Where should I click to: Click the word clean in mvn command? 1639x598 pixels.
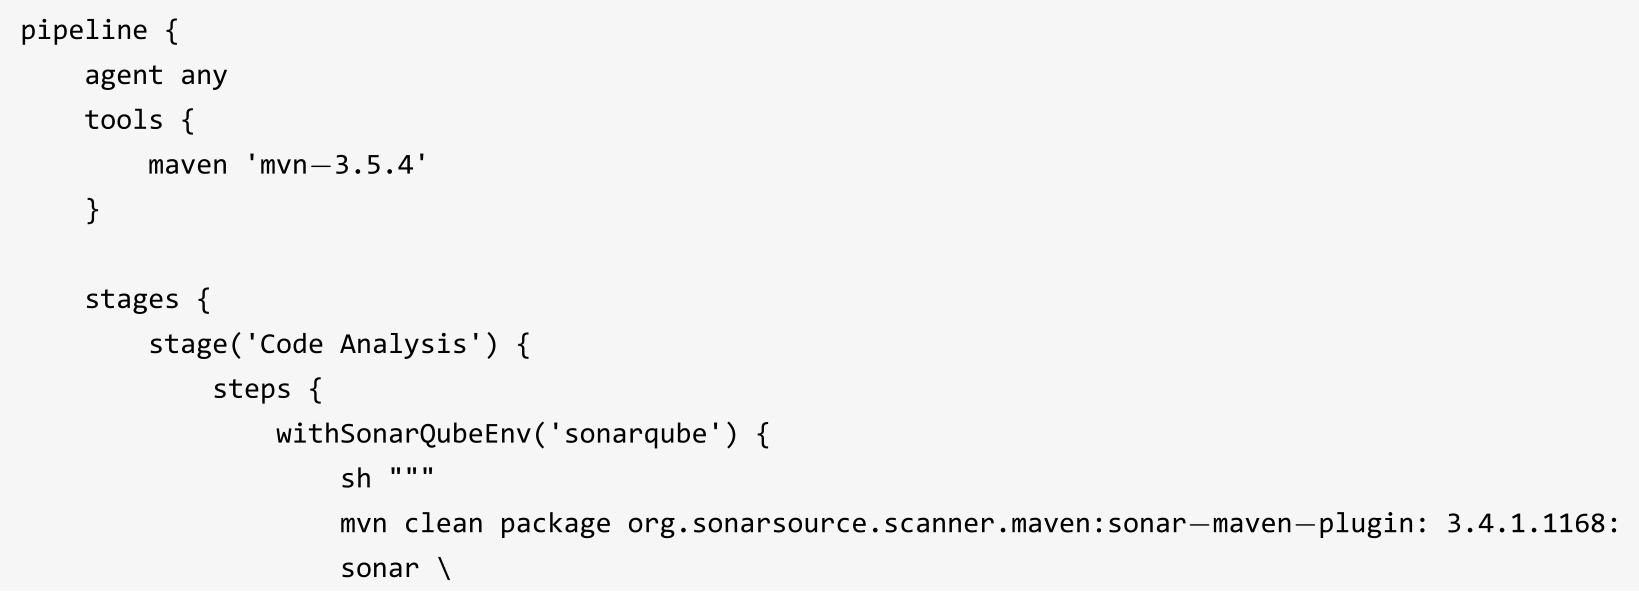(x=444, y=524)
